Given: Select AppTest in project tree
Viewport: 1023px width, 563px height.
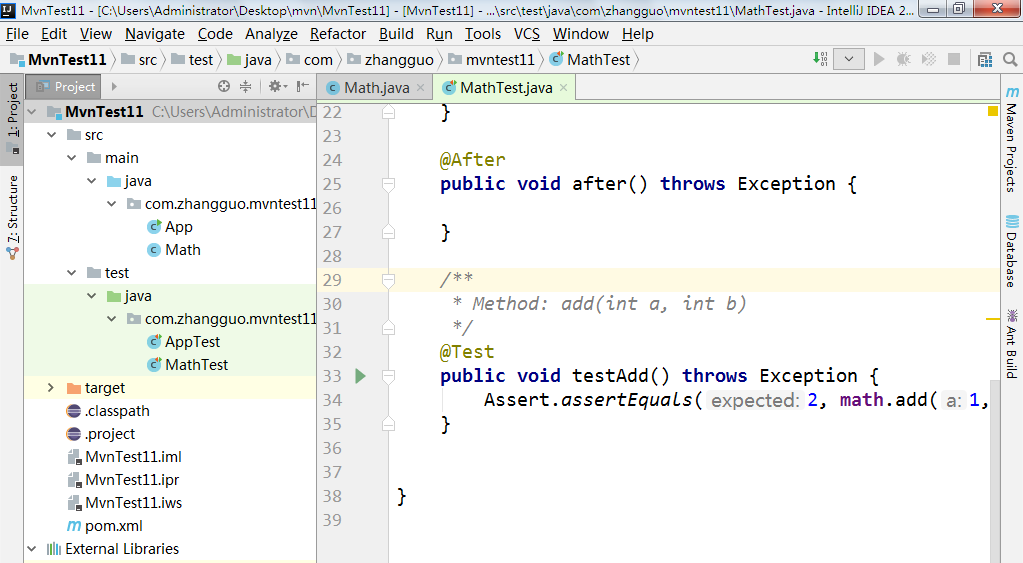Looking at the screenshot, I should tap(183, 342).
